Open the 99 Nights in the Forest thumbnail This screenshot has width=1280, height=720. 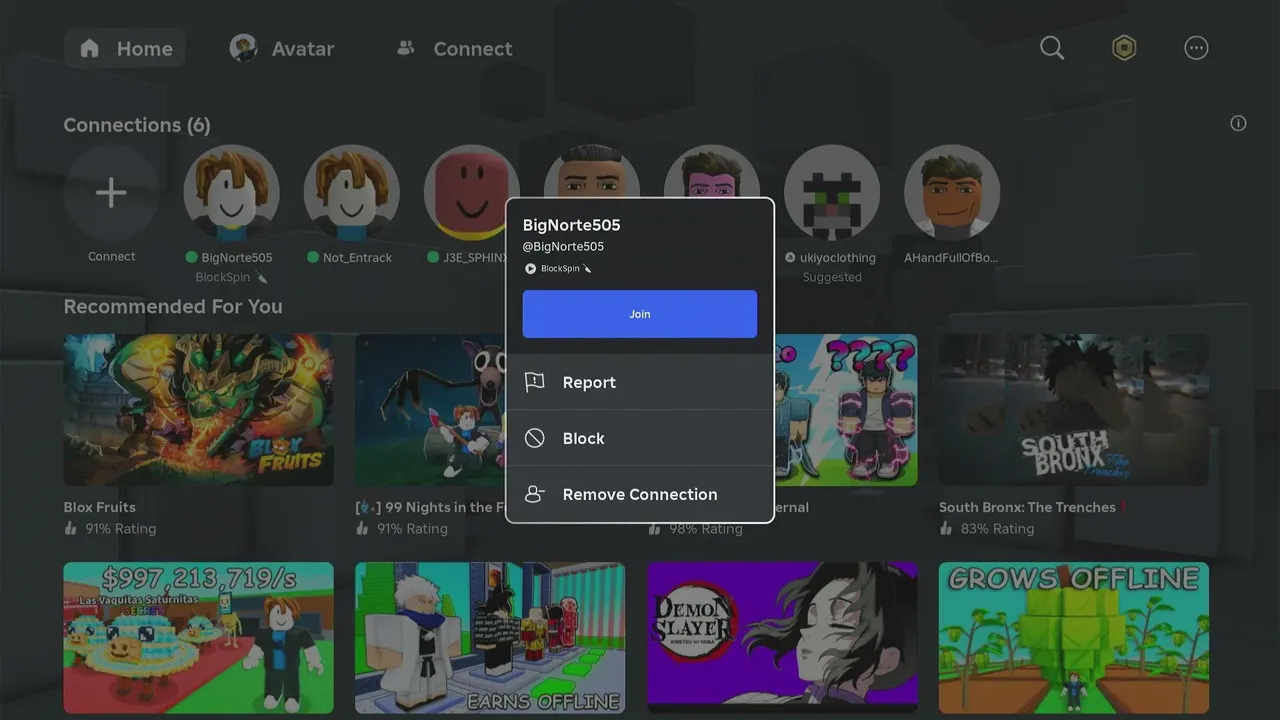(x=430, y=410)
